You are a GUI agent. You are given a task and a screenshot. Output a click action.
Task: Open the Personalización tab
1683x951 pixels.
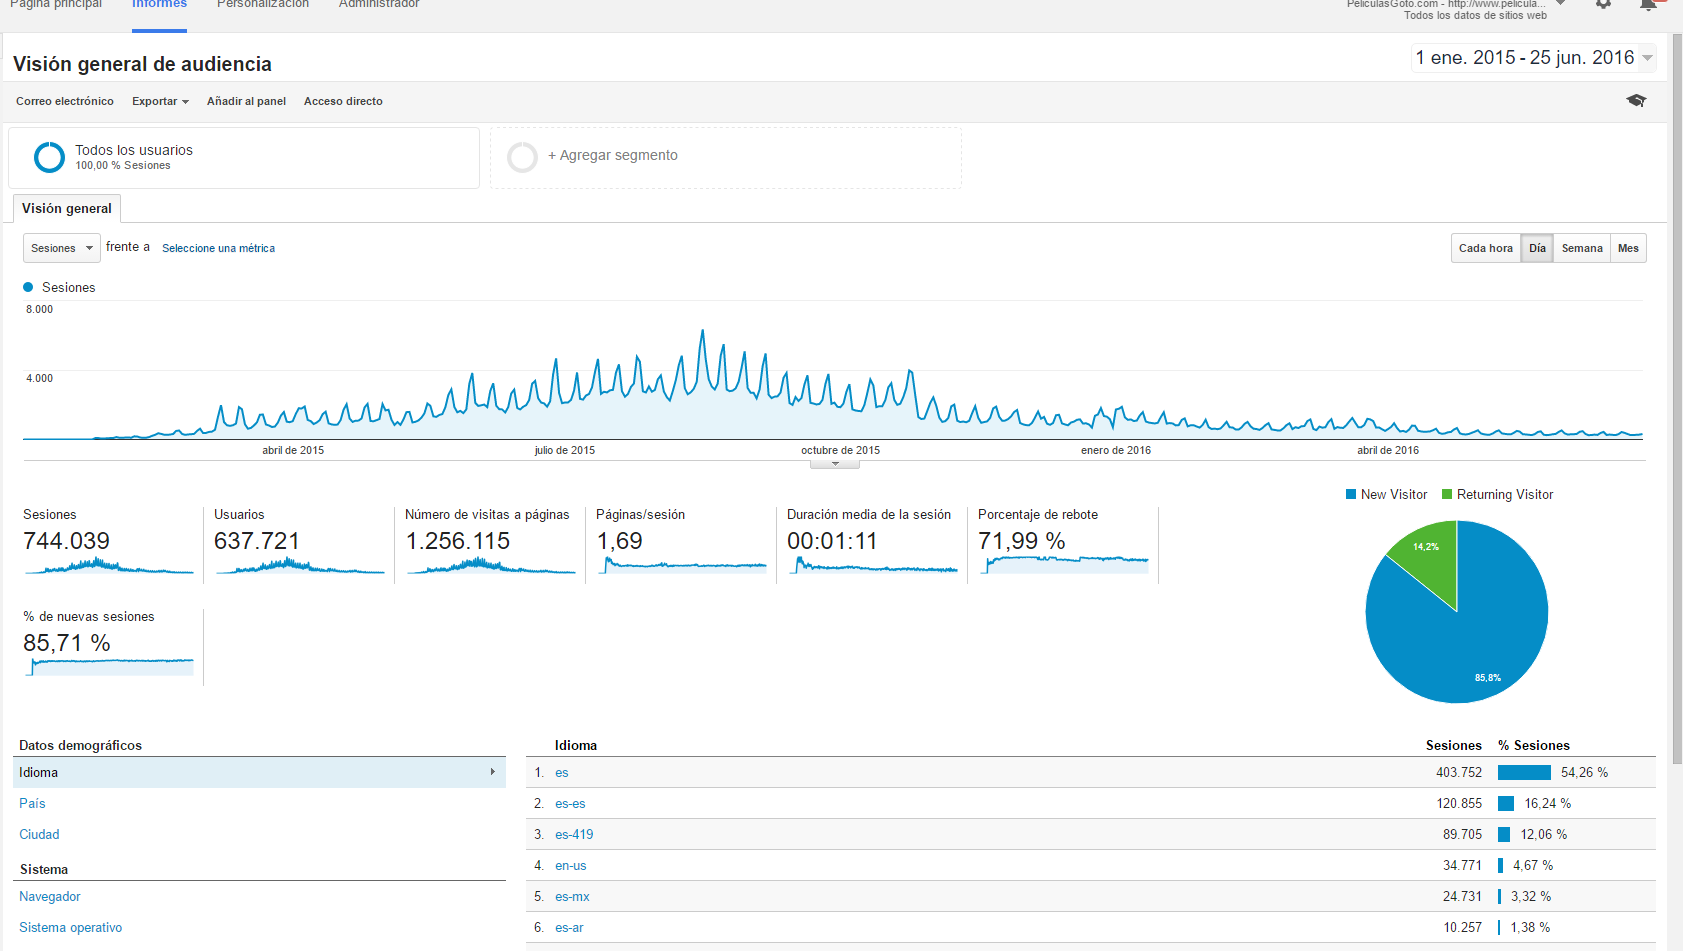(x=263, y=5)
